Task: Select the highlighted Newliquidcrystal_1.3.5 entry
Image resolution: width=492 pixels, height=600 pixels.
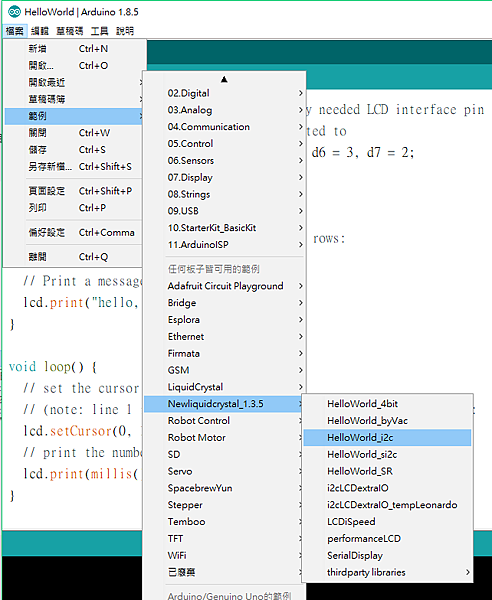Action: tap(225, 404)
